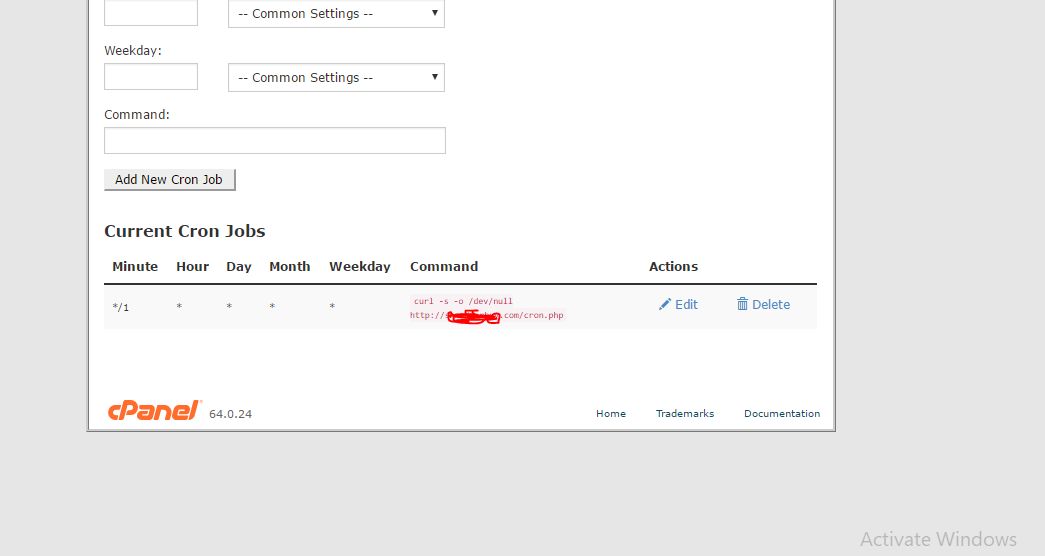Click the Command column header
1045x556 pixels.
tap(444, 267)
